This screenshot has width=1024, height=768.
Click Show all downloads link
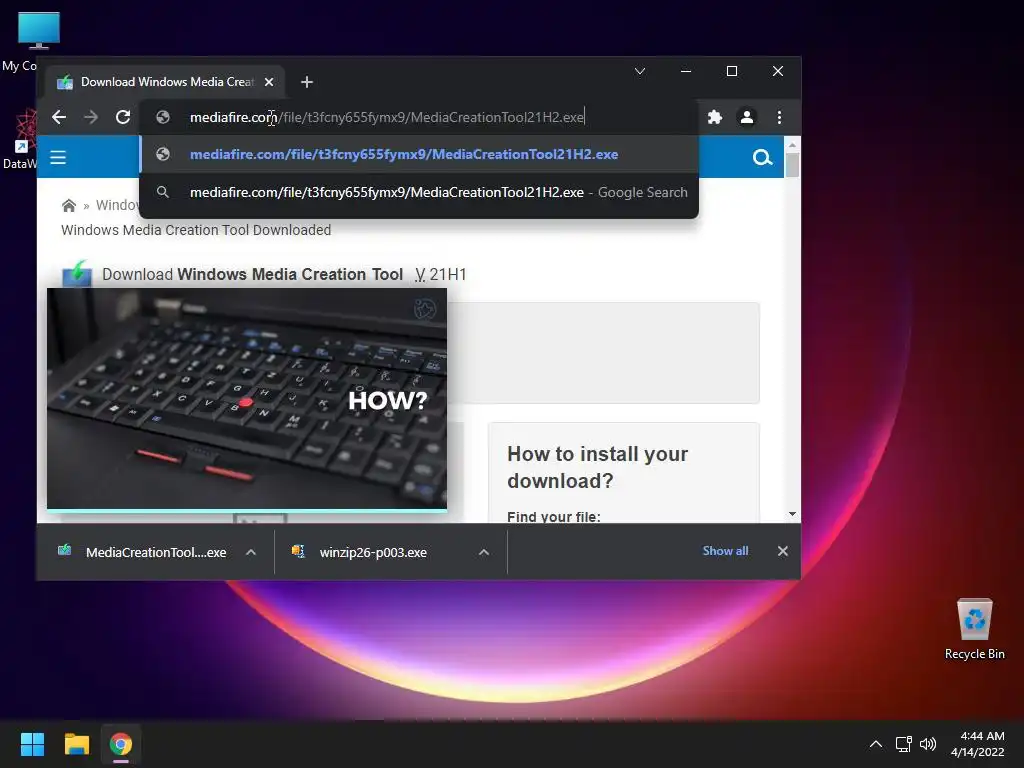[726, 551]
